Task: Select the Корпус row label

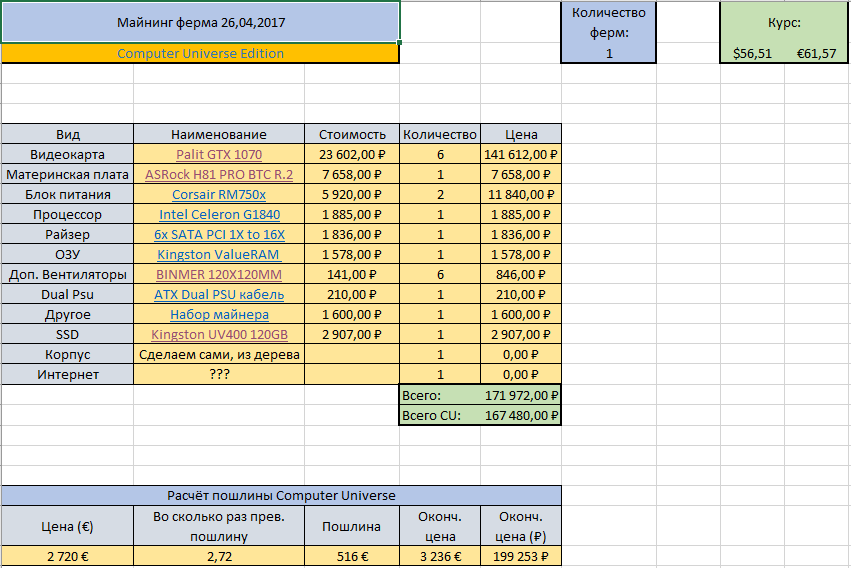Action: pyautogui.click(x=67, y=355)
